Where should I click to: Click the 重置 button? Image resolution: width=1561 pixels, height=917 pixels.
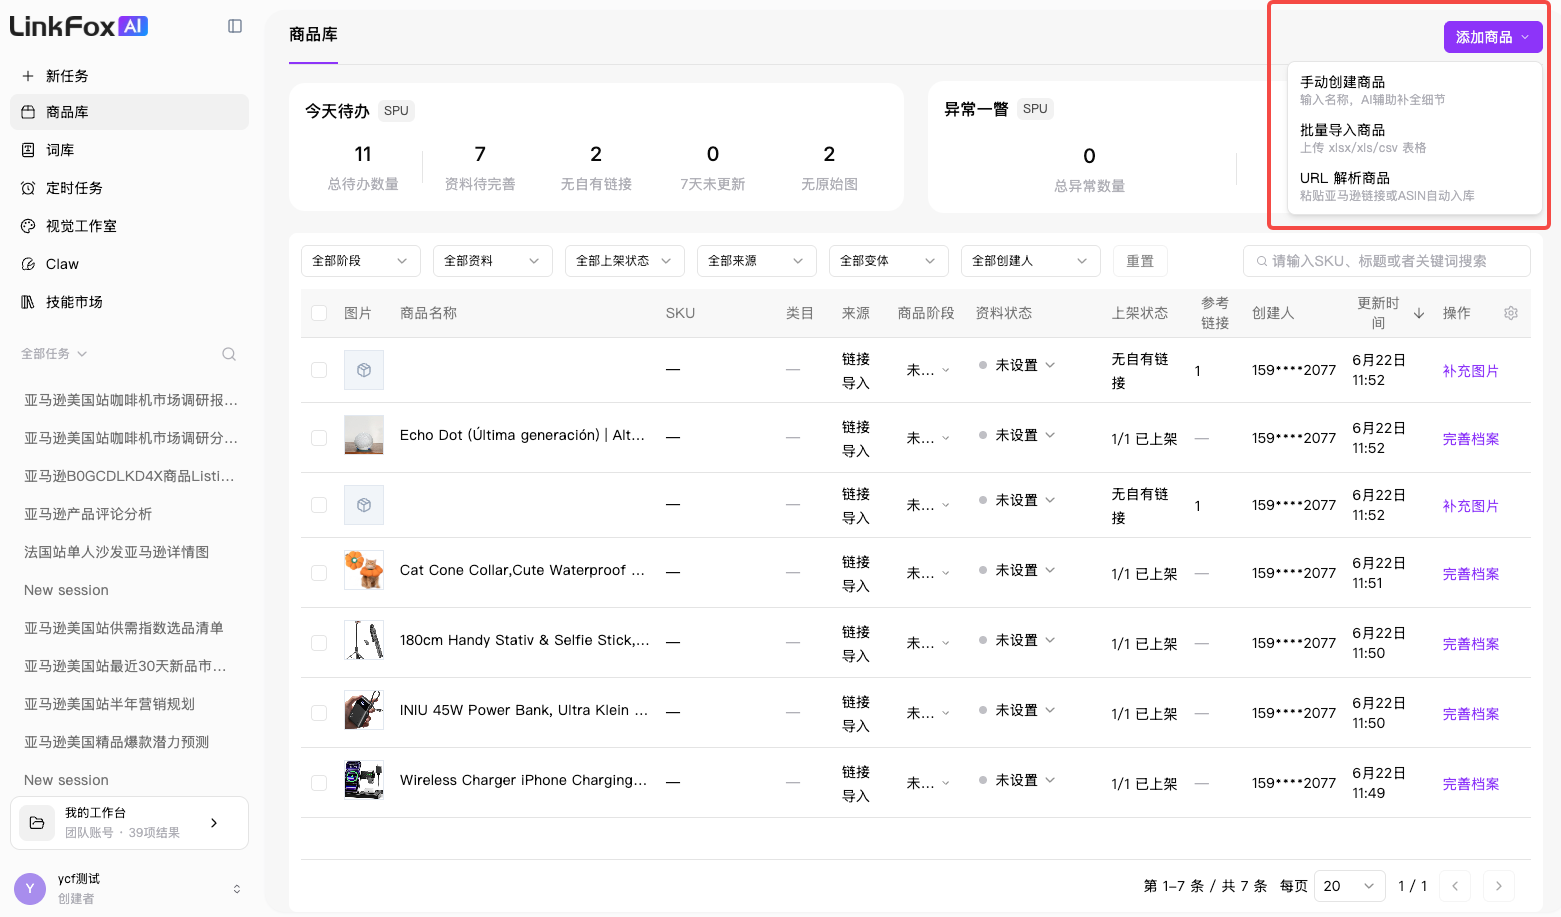1140,261
